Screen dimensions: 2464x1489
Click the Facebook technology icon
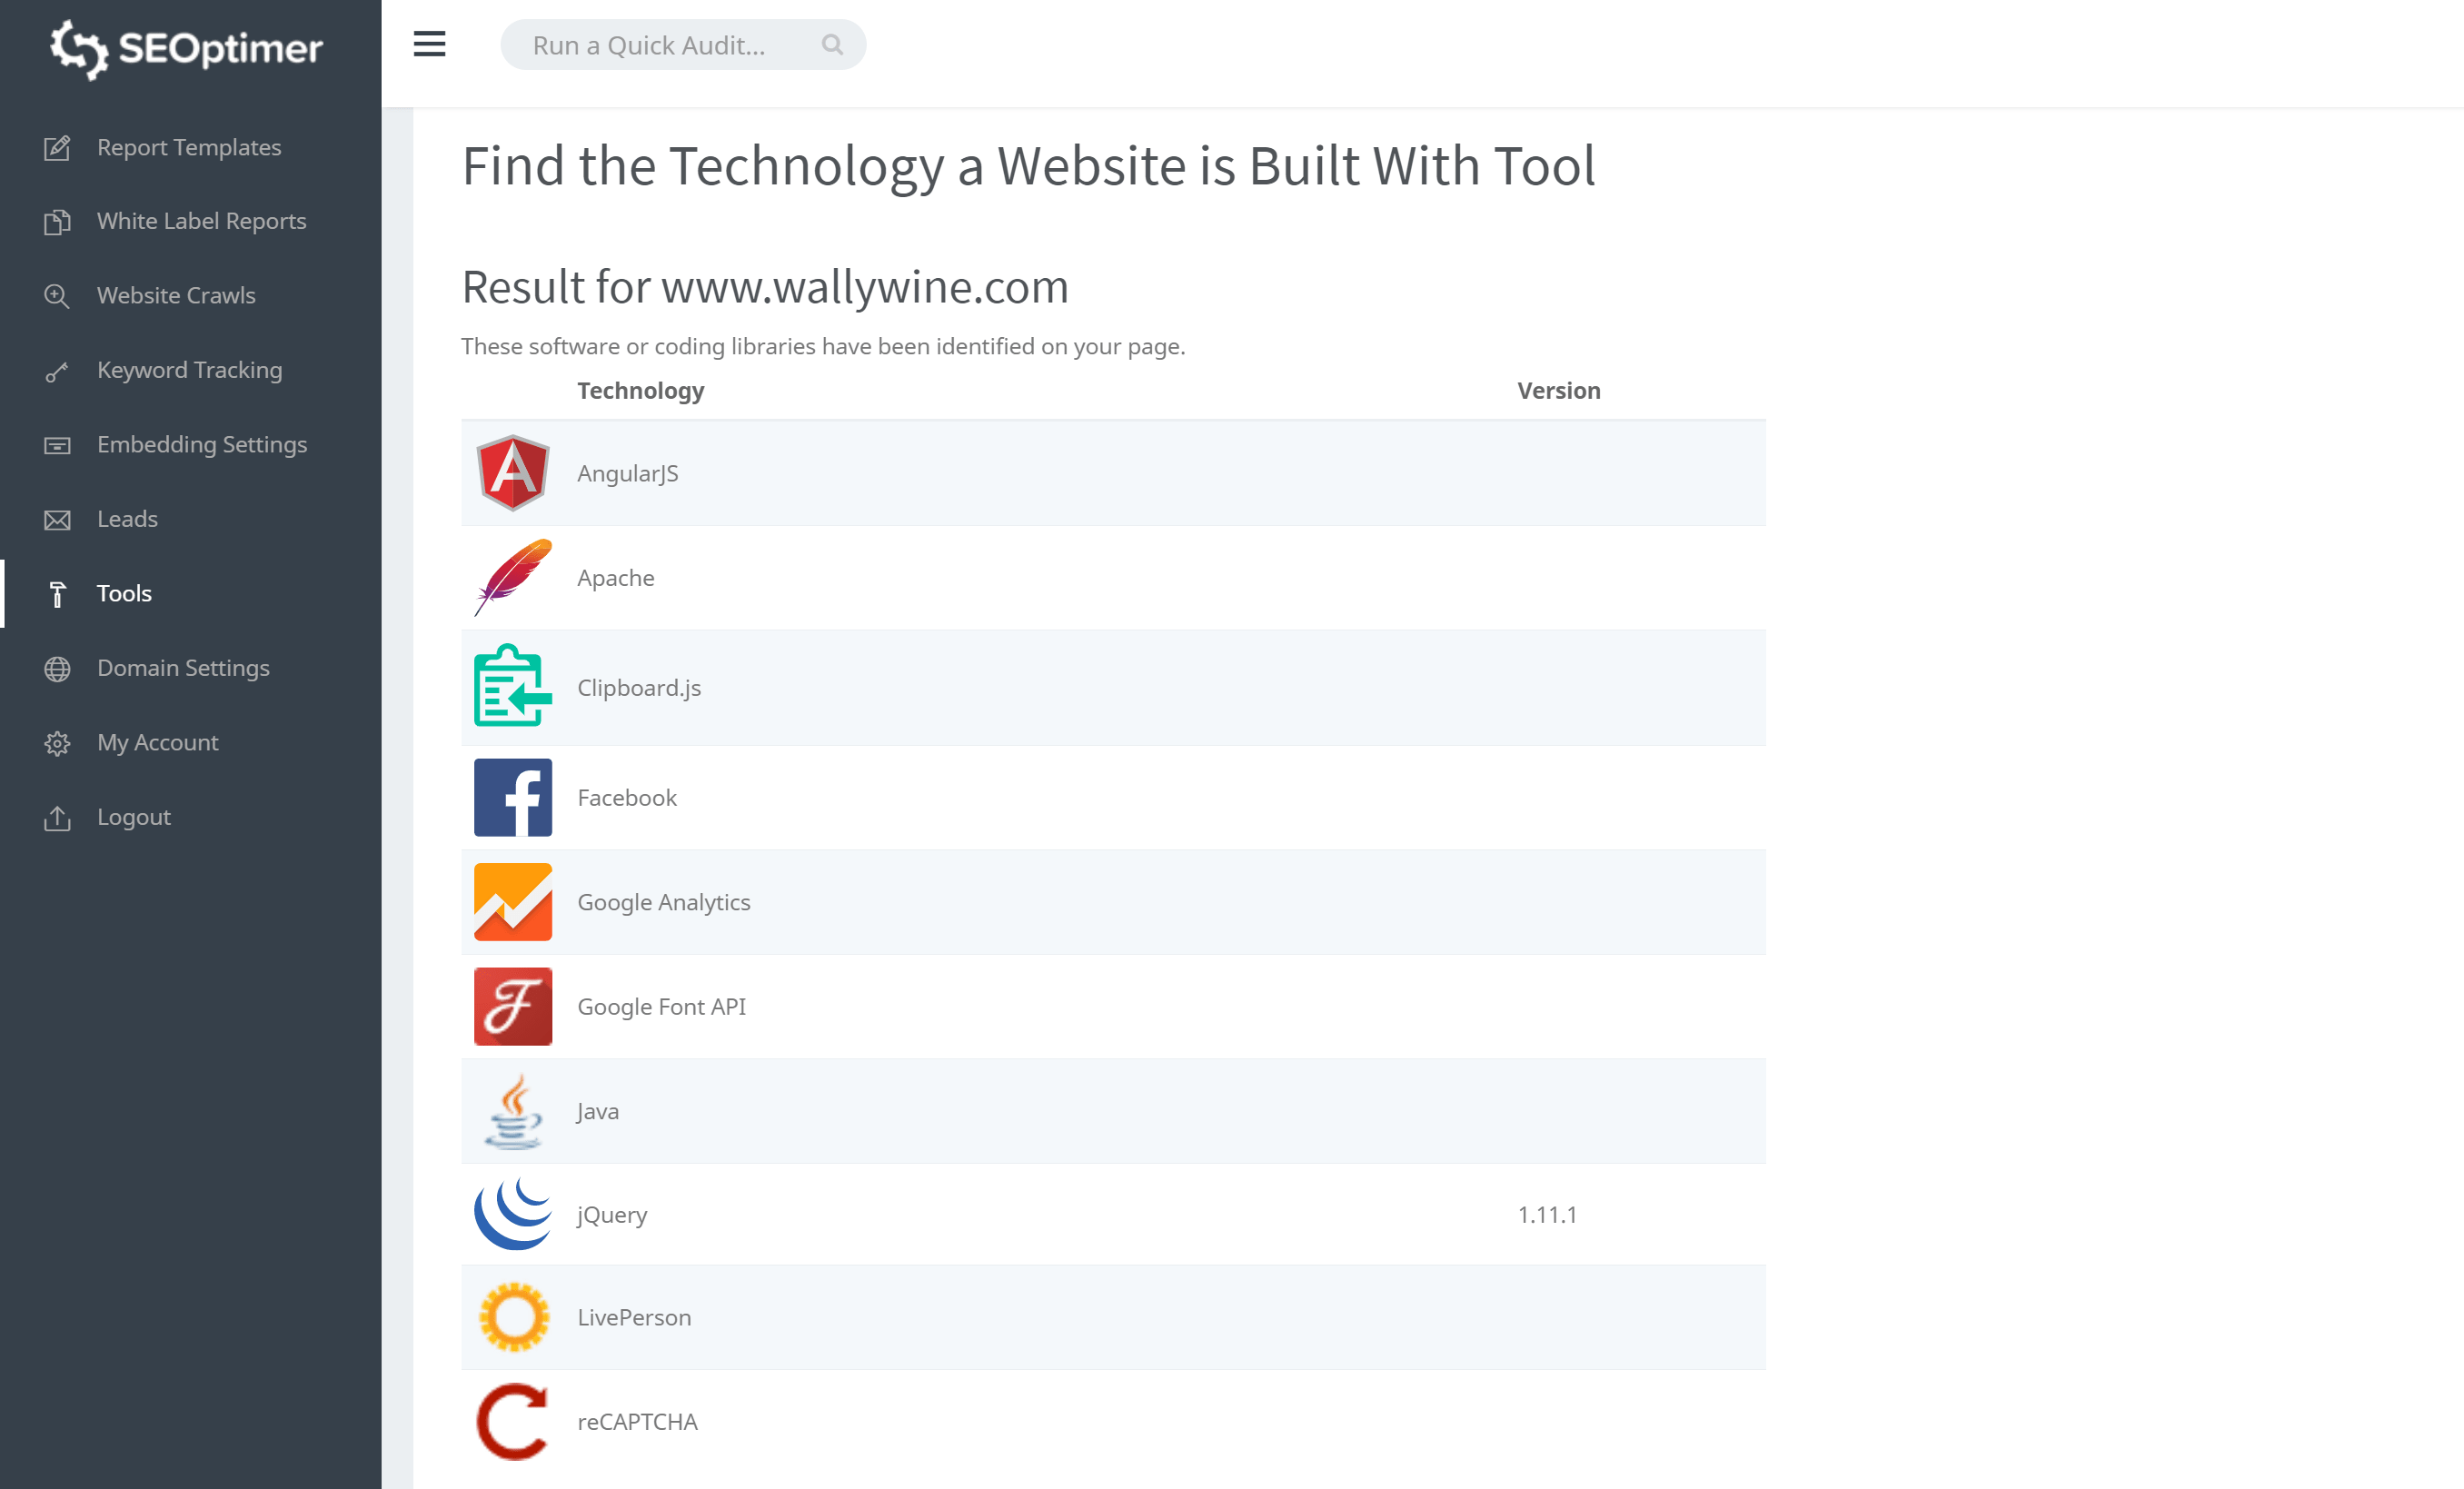512,796
